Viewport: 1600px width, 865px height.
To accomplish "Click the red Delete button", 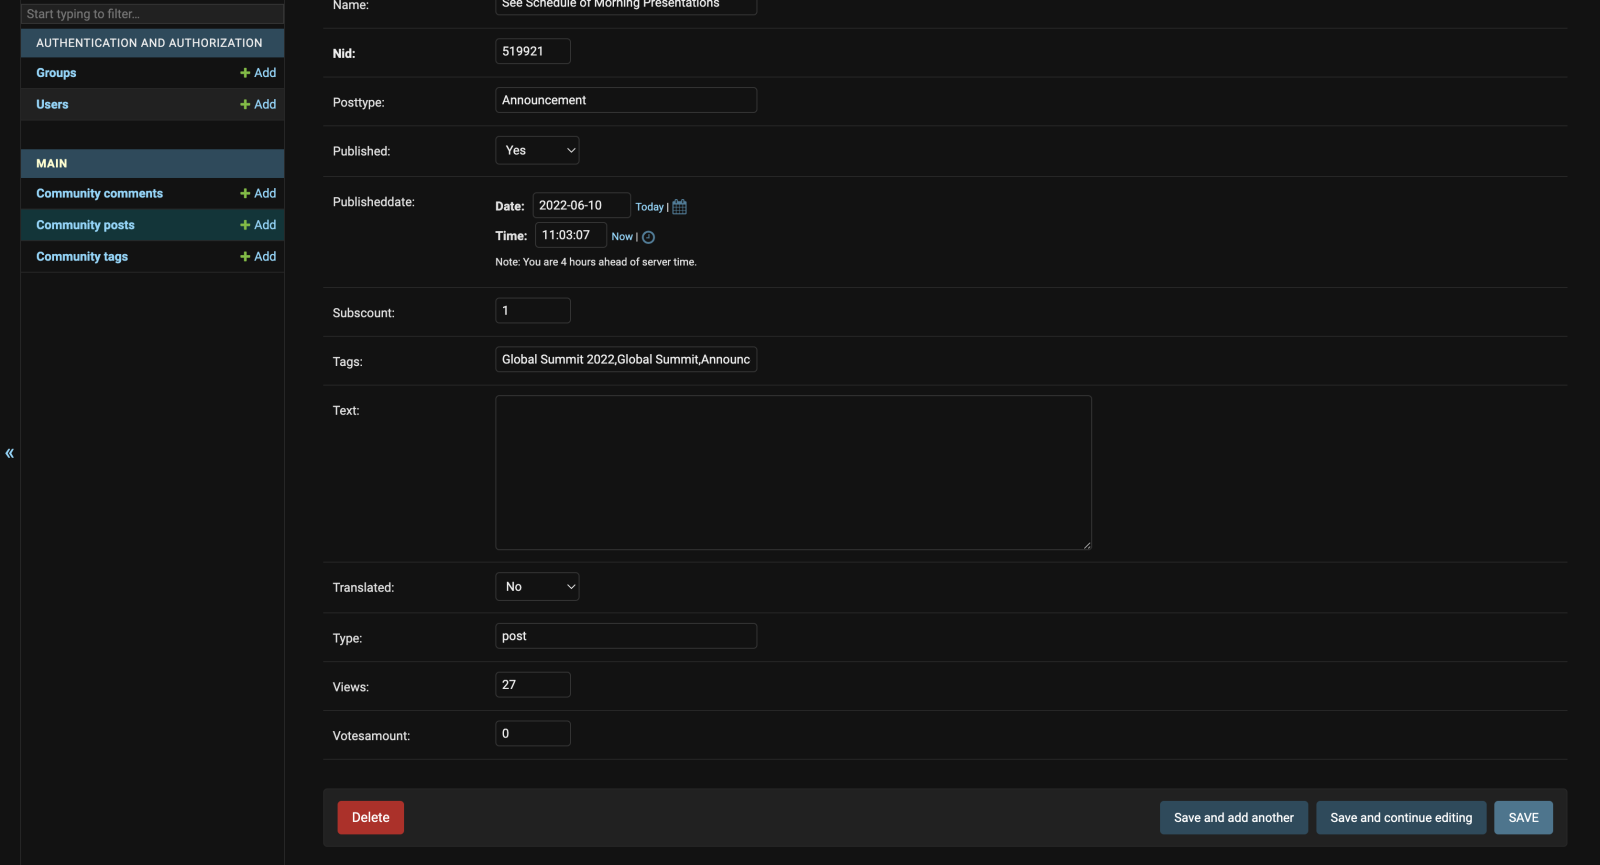I will coord(370,817).
